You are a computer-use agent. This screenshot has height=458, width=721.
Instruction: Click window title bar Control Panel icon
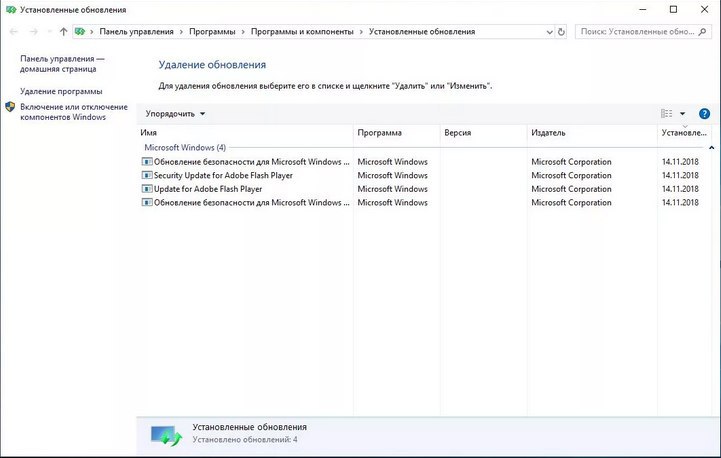[11, 10]
